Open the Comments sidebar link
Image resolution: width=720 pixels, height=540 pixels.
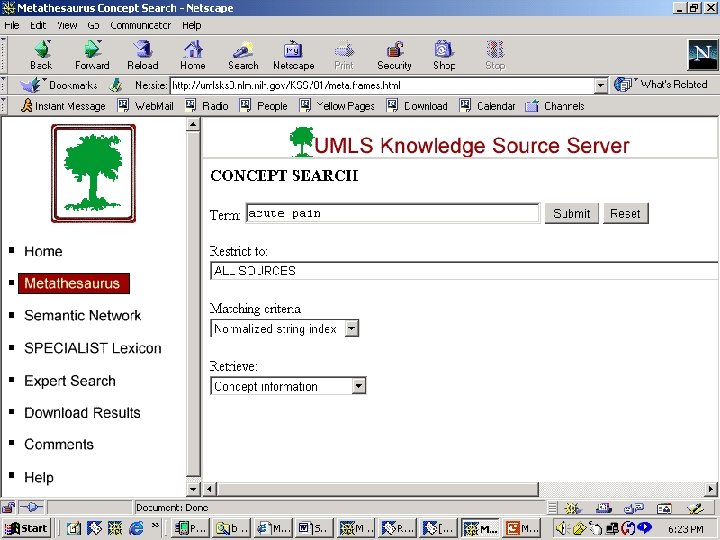59,444
